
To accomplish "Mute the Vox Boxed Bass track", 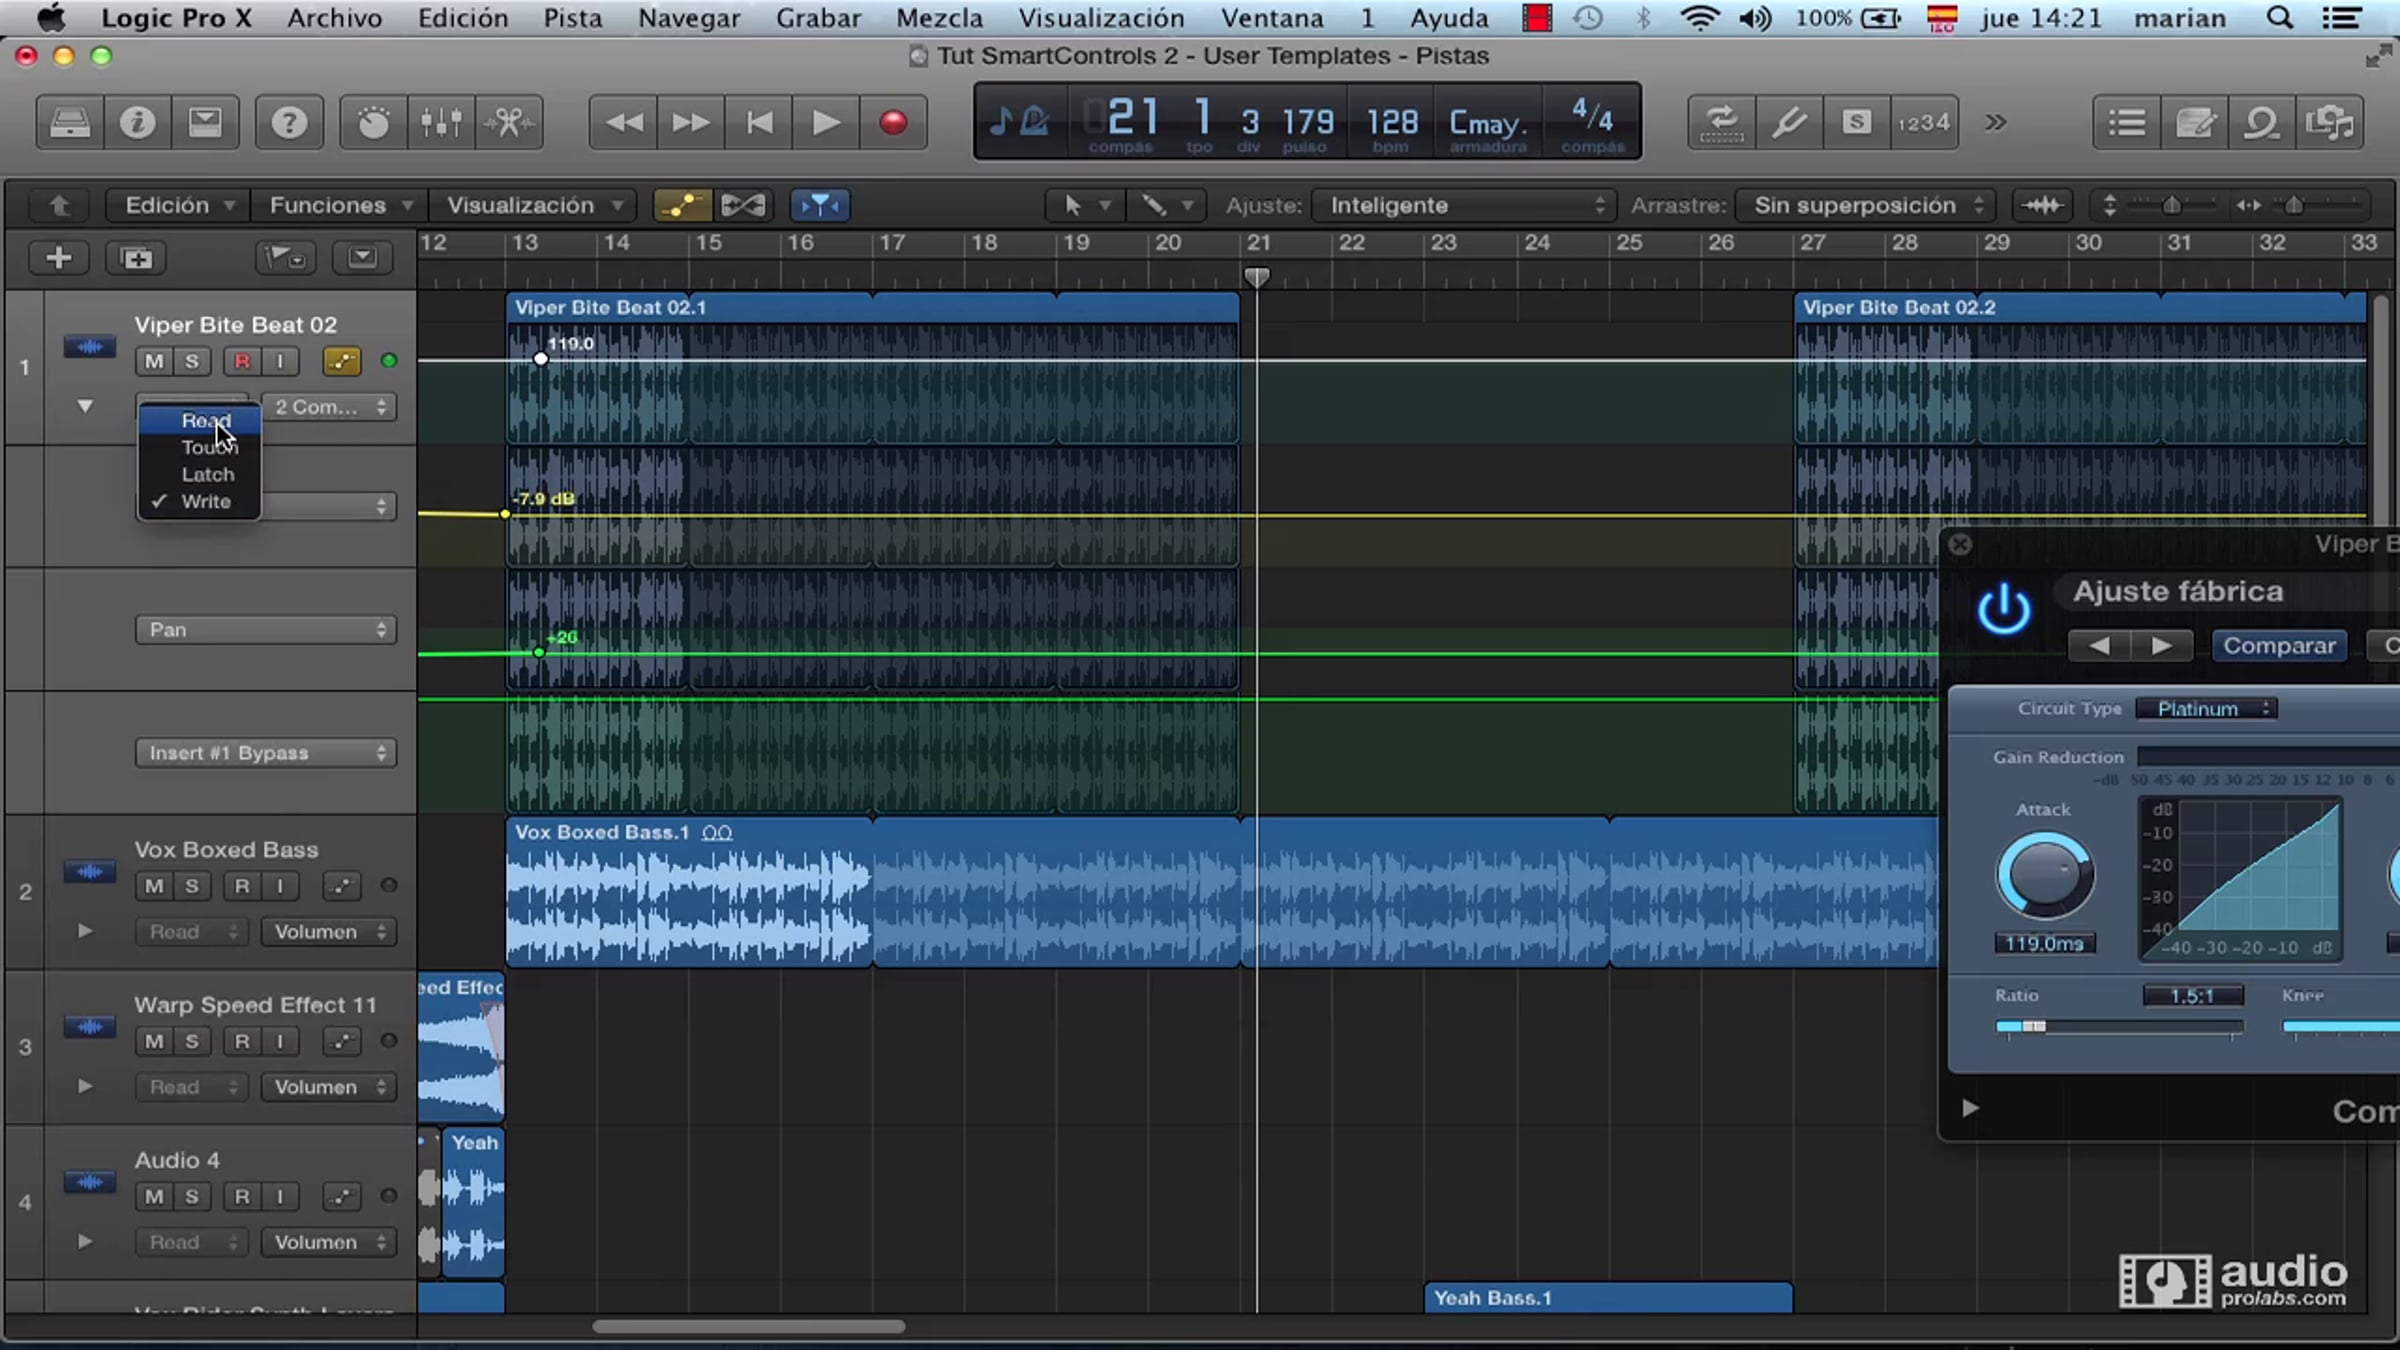I will click(x=154, y=886).
